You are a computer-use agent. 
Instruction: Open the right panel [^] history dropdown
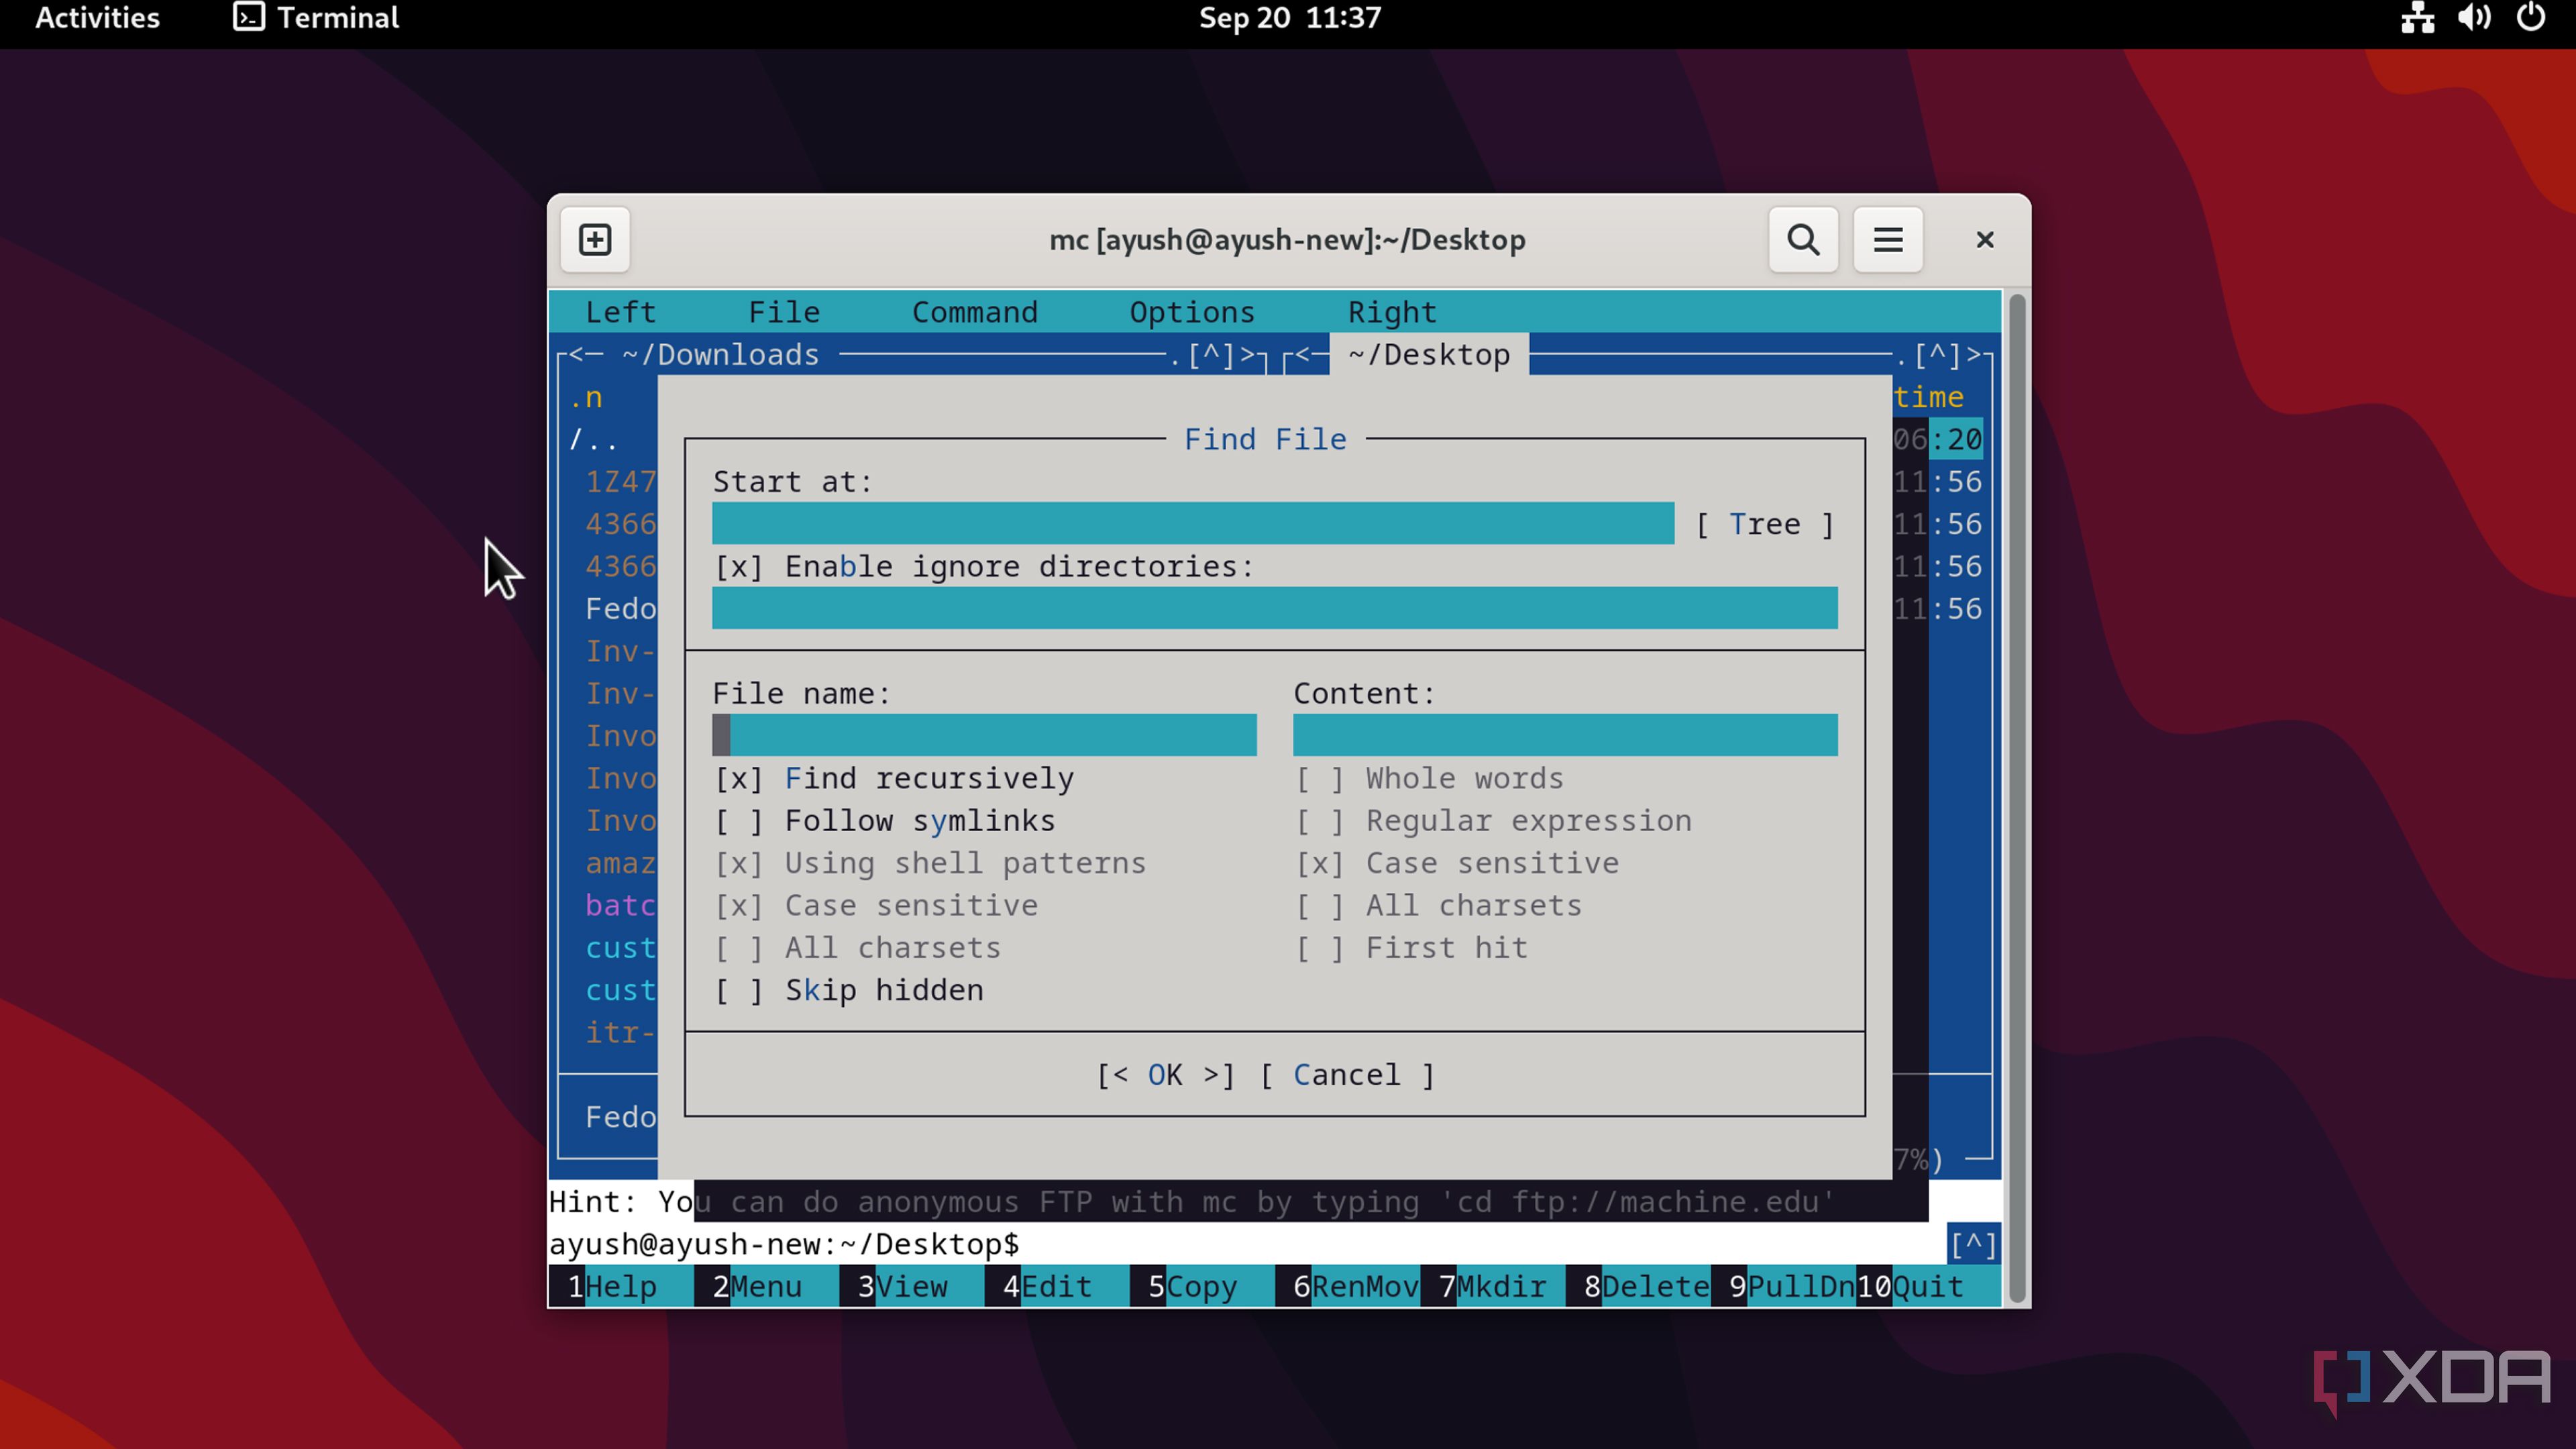point(1937,355)
